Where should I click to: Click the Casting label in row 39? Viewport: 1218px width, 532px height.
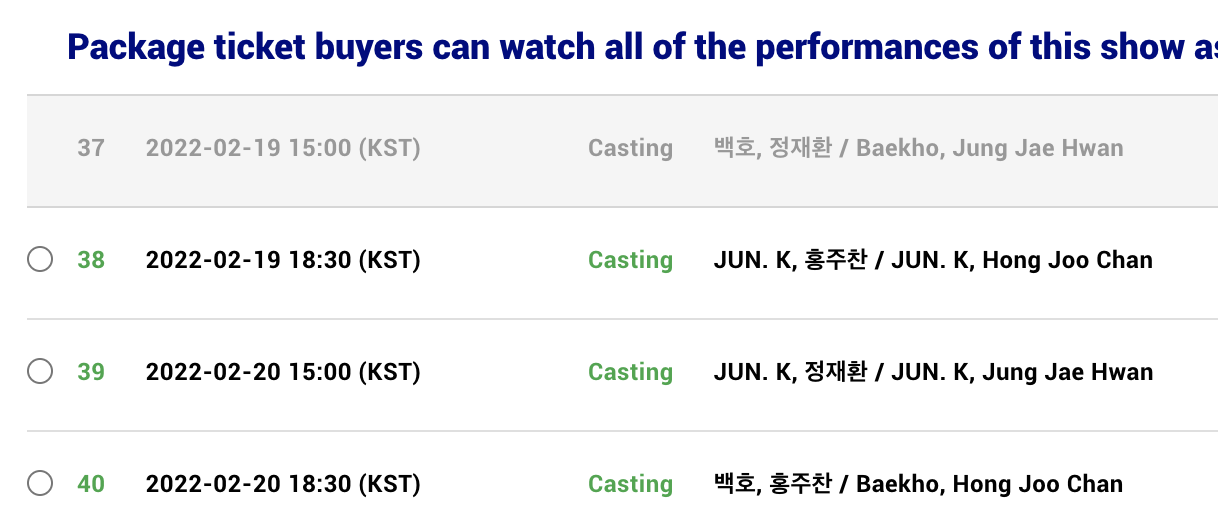[x=630, y=373]
